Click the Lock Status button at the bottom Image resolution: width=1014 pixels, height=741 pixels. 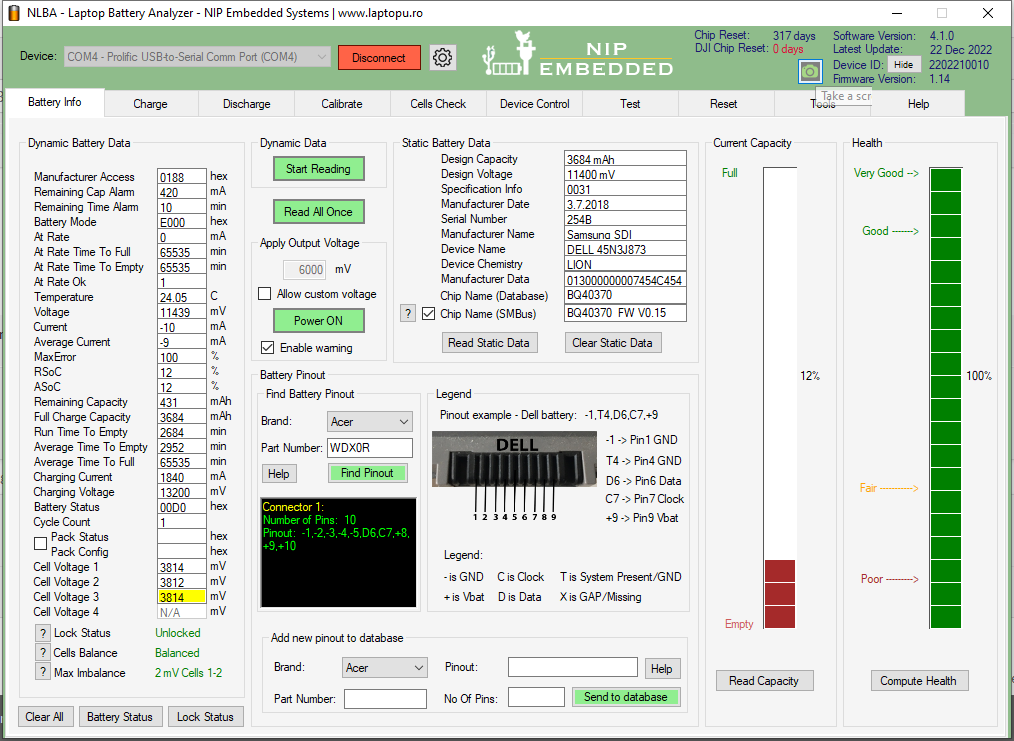(205, 716)
